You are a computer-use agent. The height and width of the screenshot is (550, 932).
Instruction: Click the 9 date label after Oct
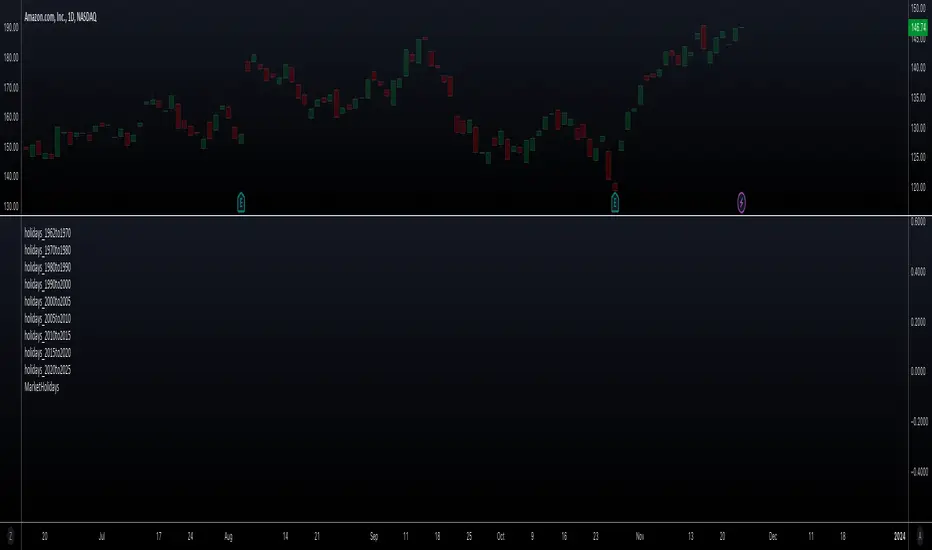pos(532,536)
